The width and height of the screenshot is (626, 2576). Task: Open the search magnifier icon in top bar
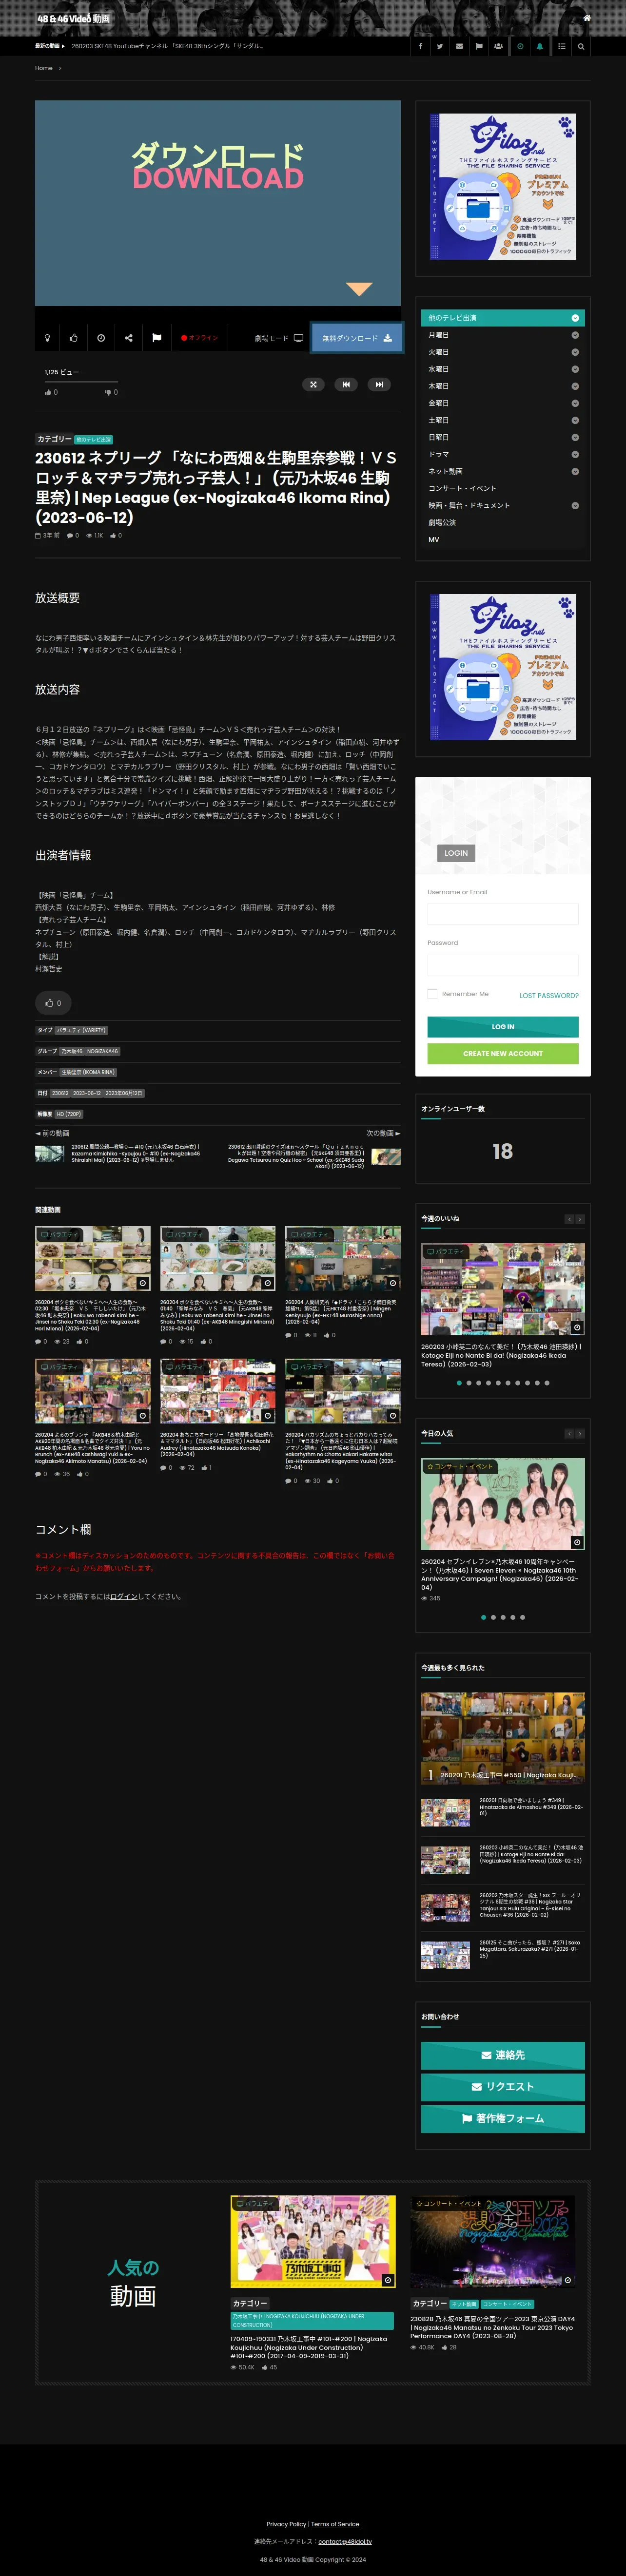point(581,46)
